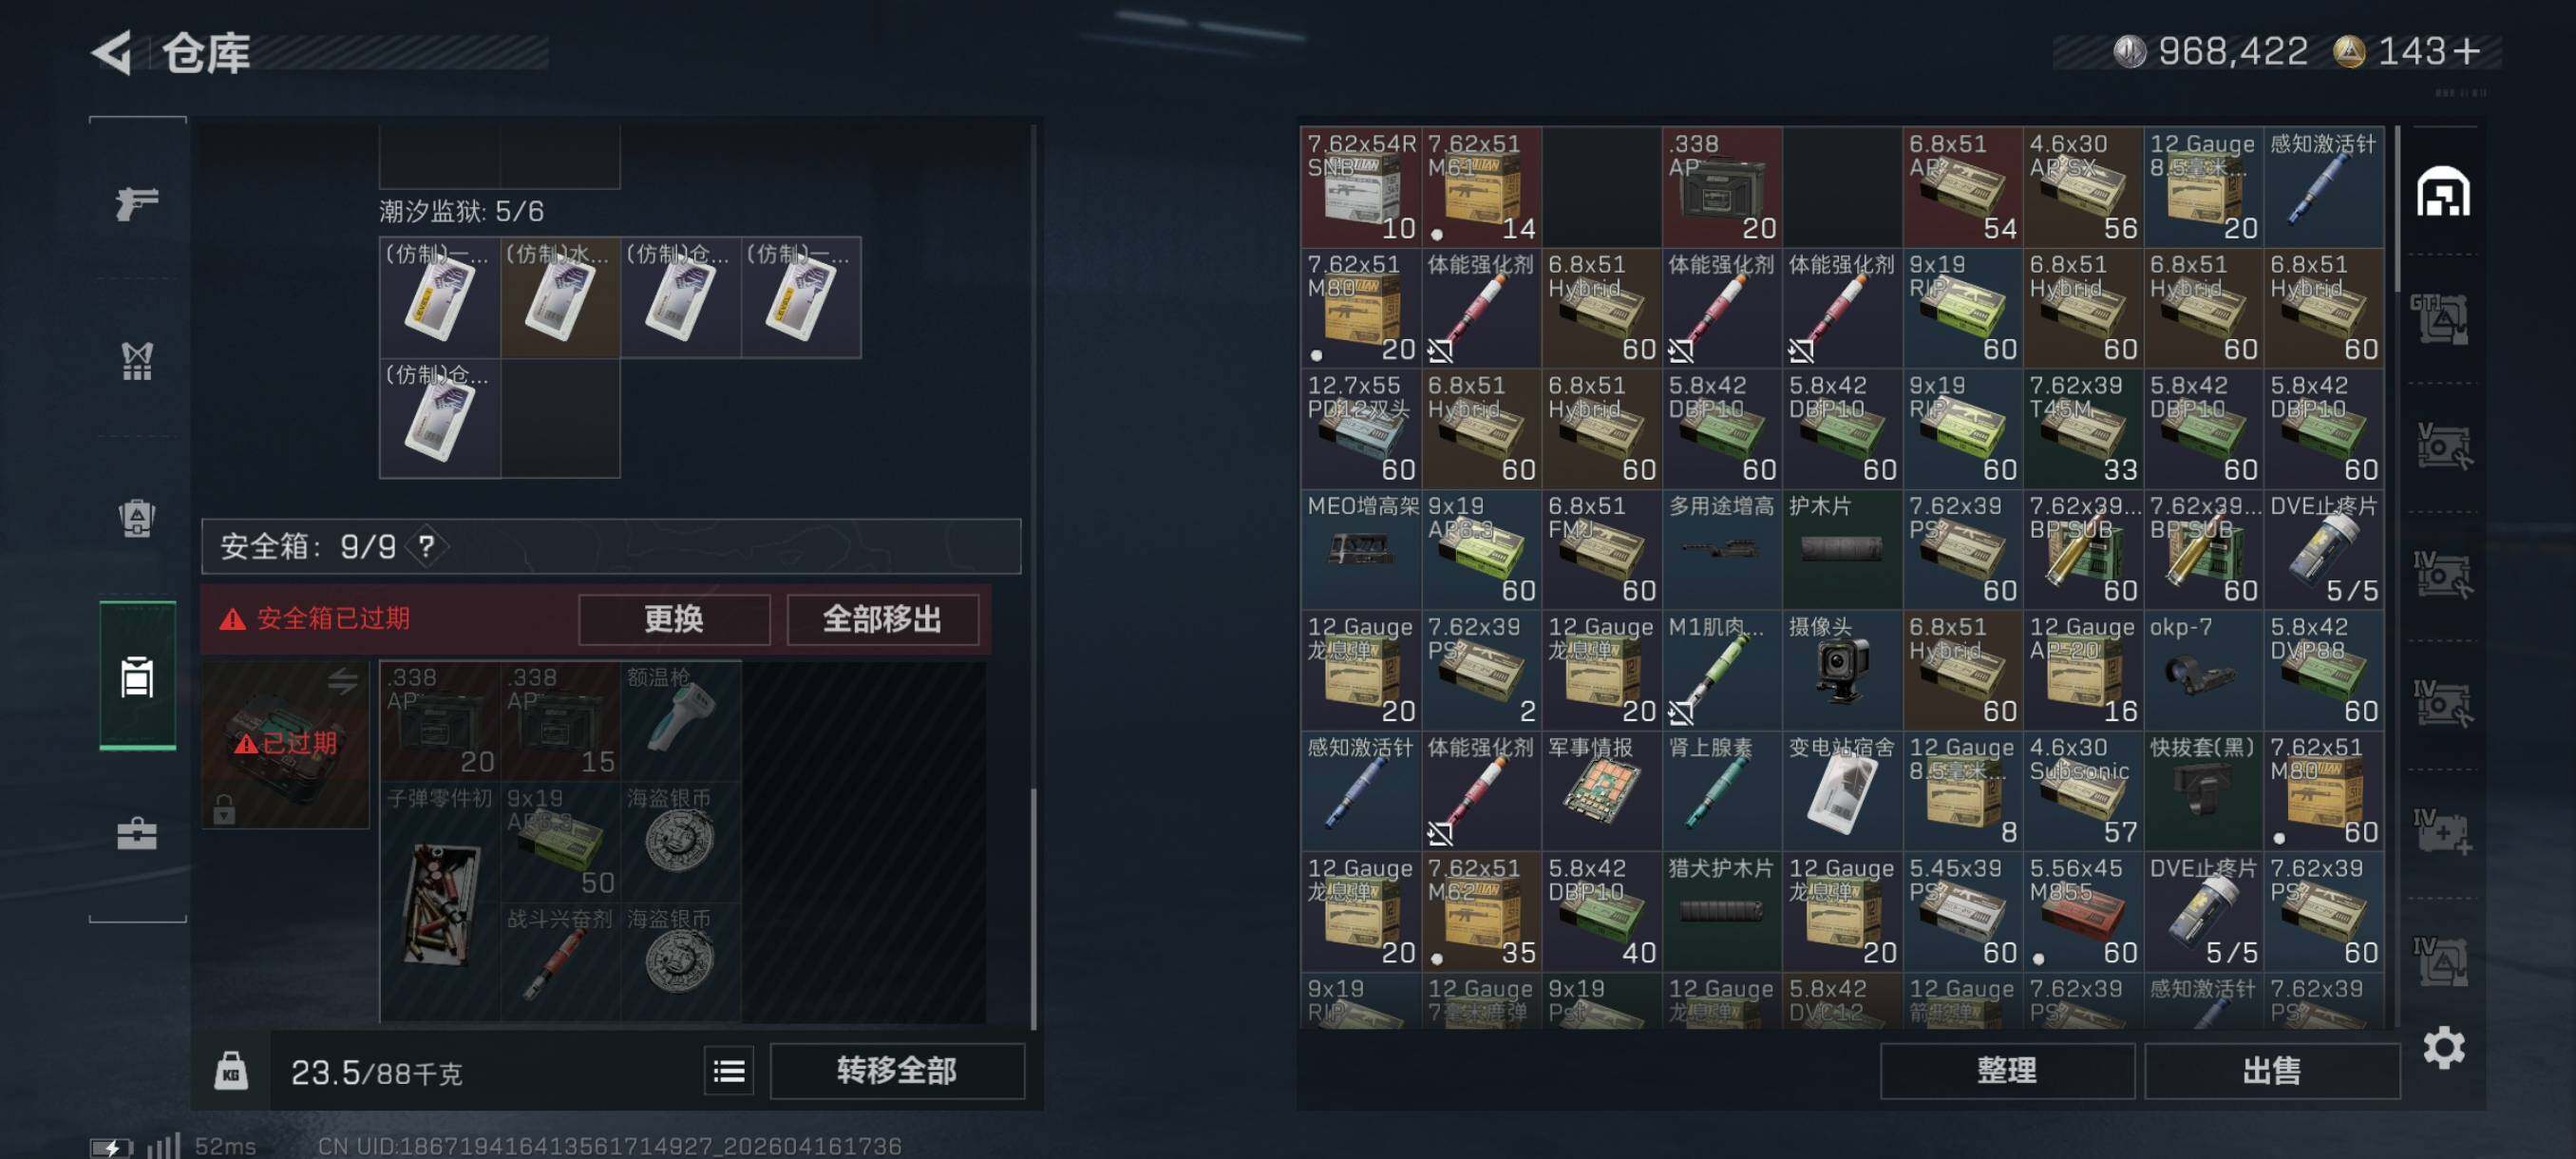The height and width of the screenshot is (1159, 2576).
Task: Select the briefcase container category icon
Action: click(137, 833)
